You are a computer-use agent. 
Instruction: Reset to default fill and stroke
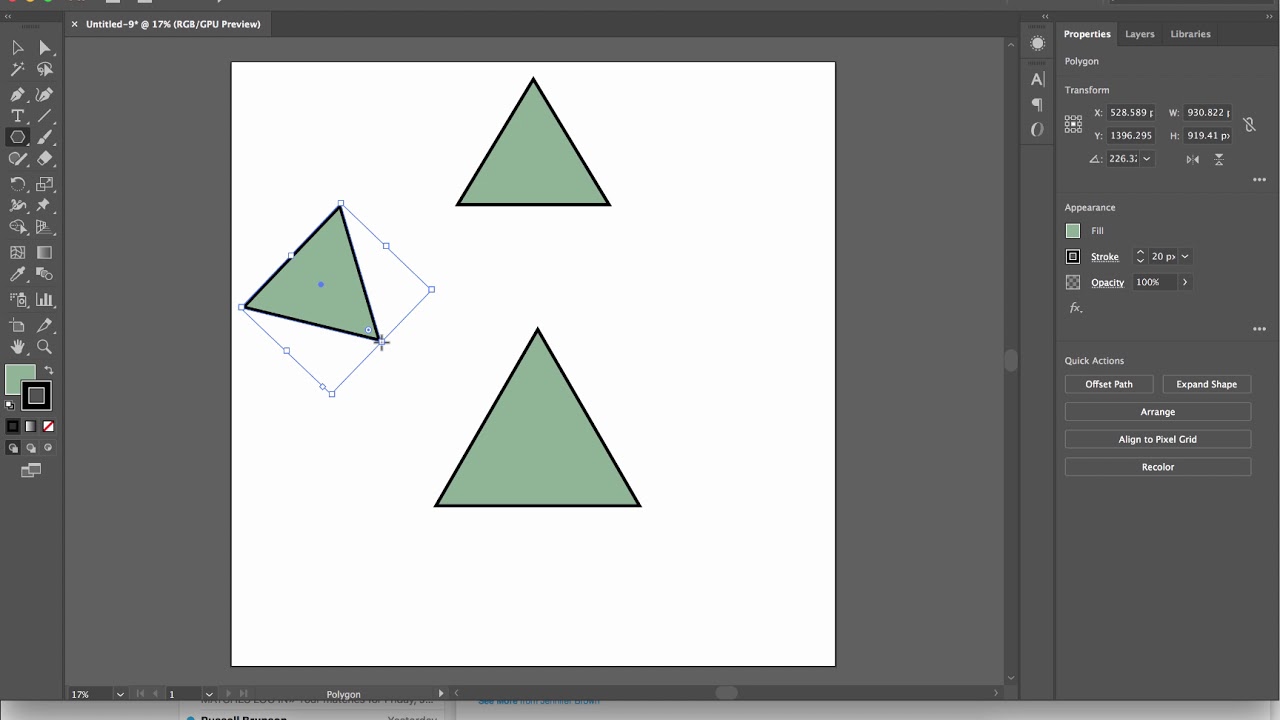[10, 405]
